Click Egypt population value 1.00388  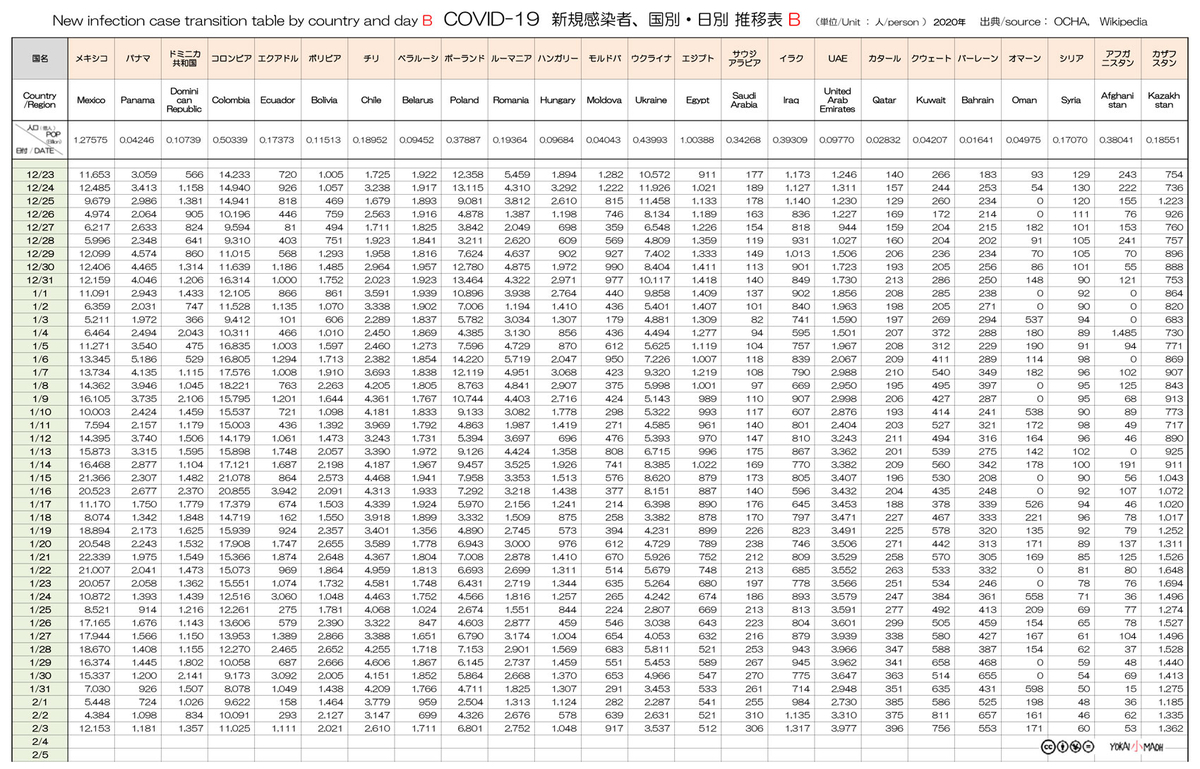click(x=697, y=140)
